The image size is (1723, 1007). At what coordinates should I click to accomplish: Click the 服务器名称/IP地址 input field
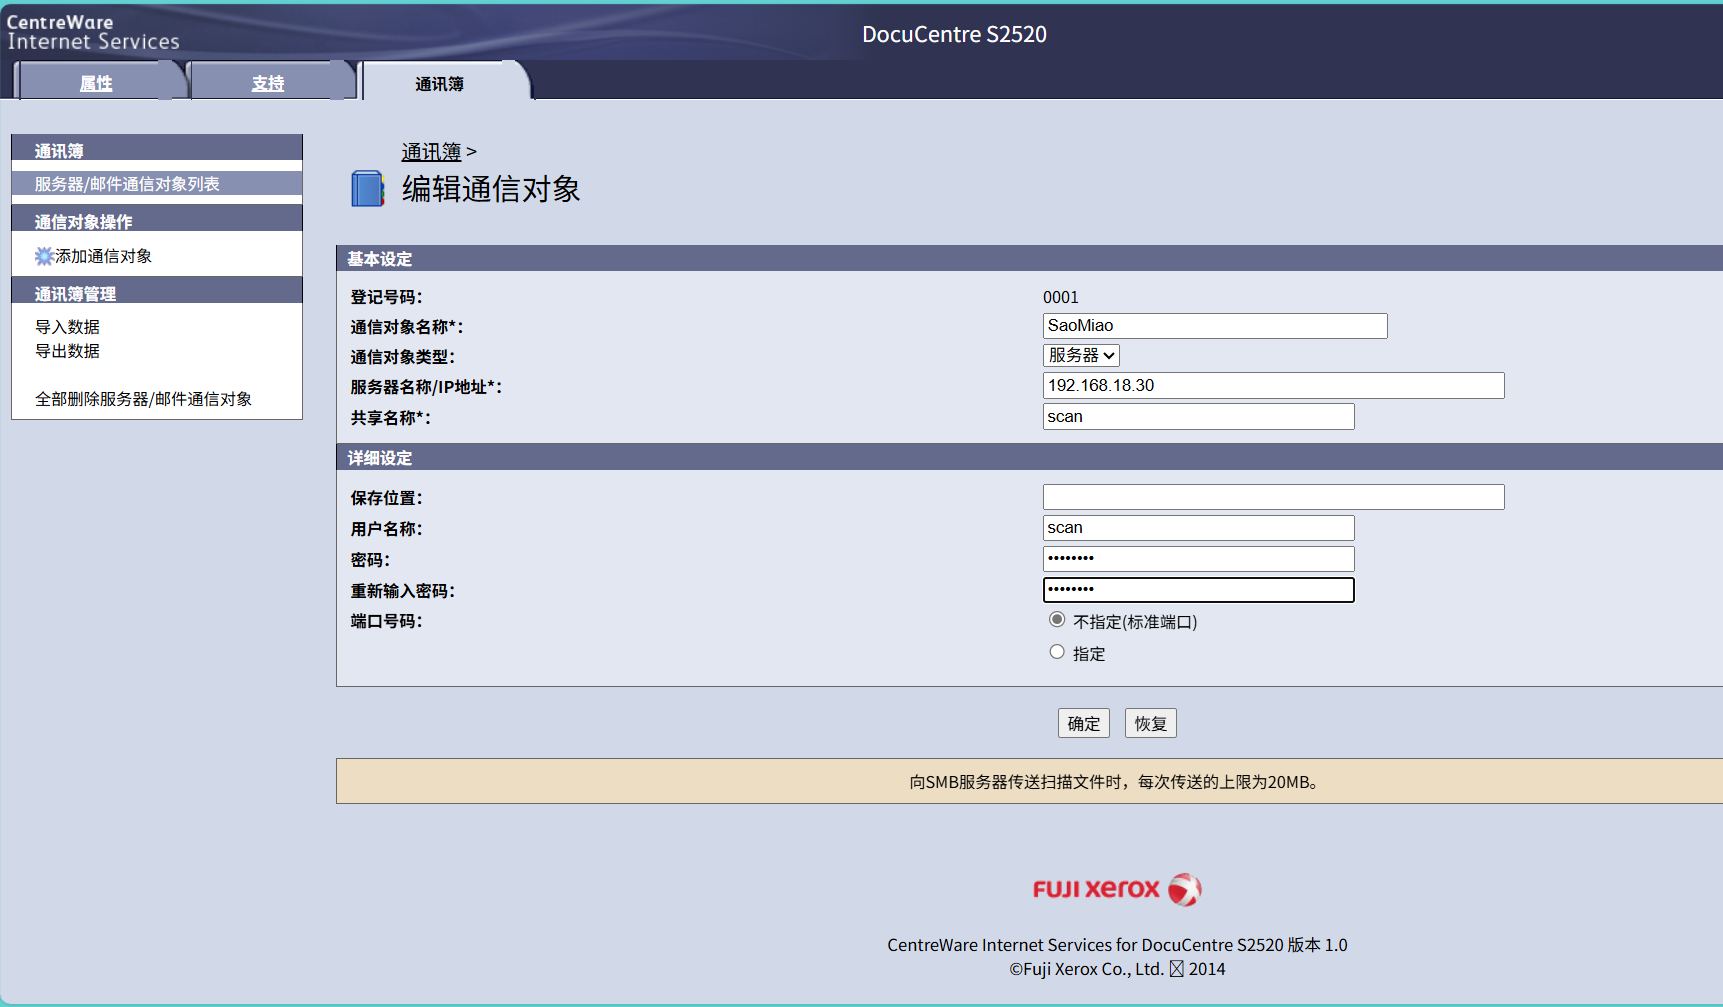(x=1273, y=386)
